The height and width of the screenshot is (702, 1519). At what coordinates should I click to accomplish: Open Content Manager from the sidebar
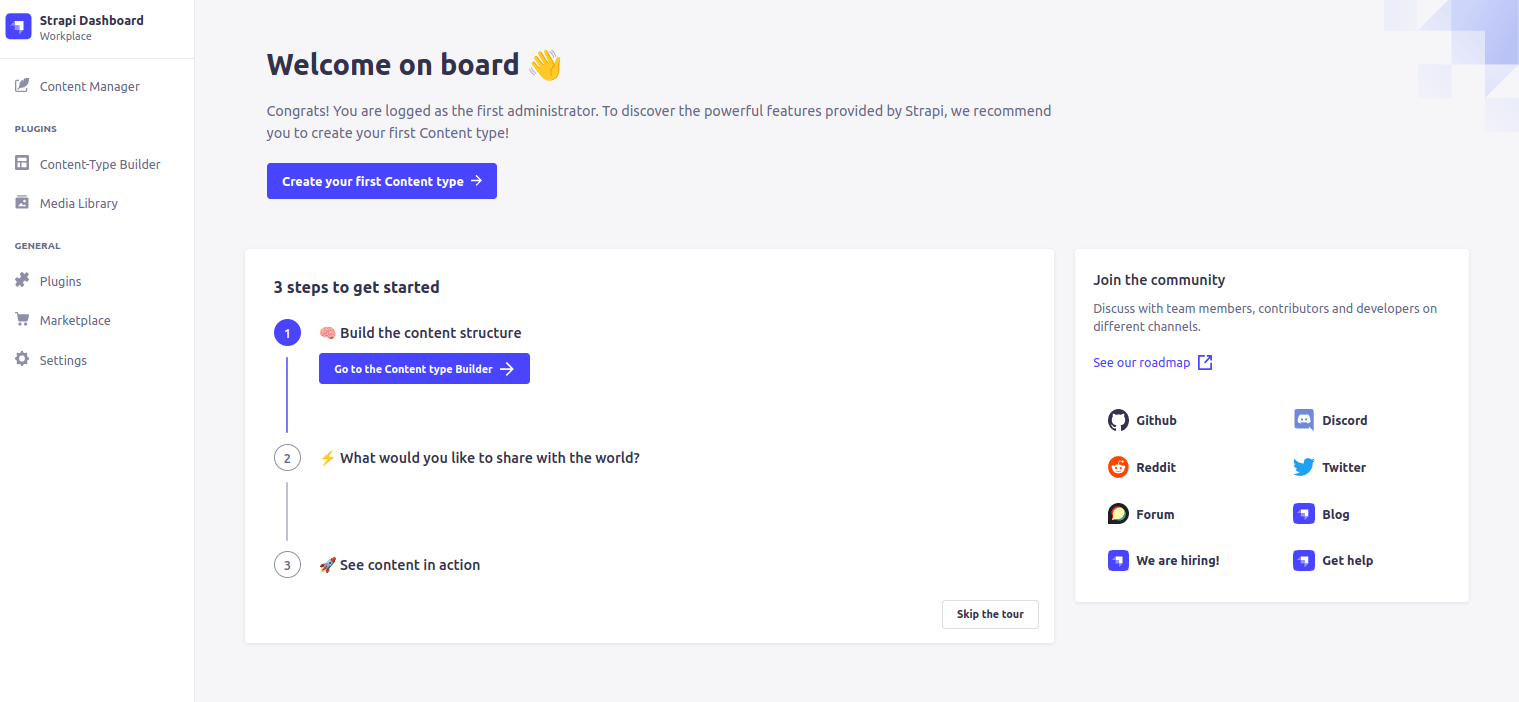[x=89, y=87]
